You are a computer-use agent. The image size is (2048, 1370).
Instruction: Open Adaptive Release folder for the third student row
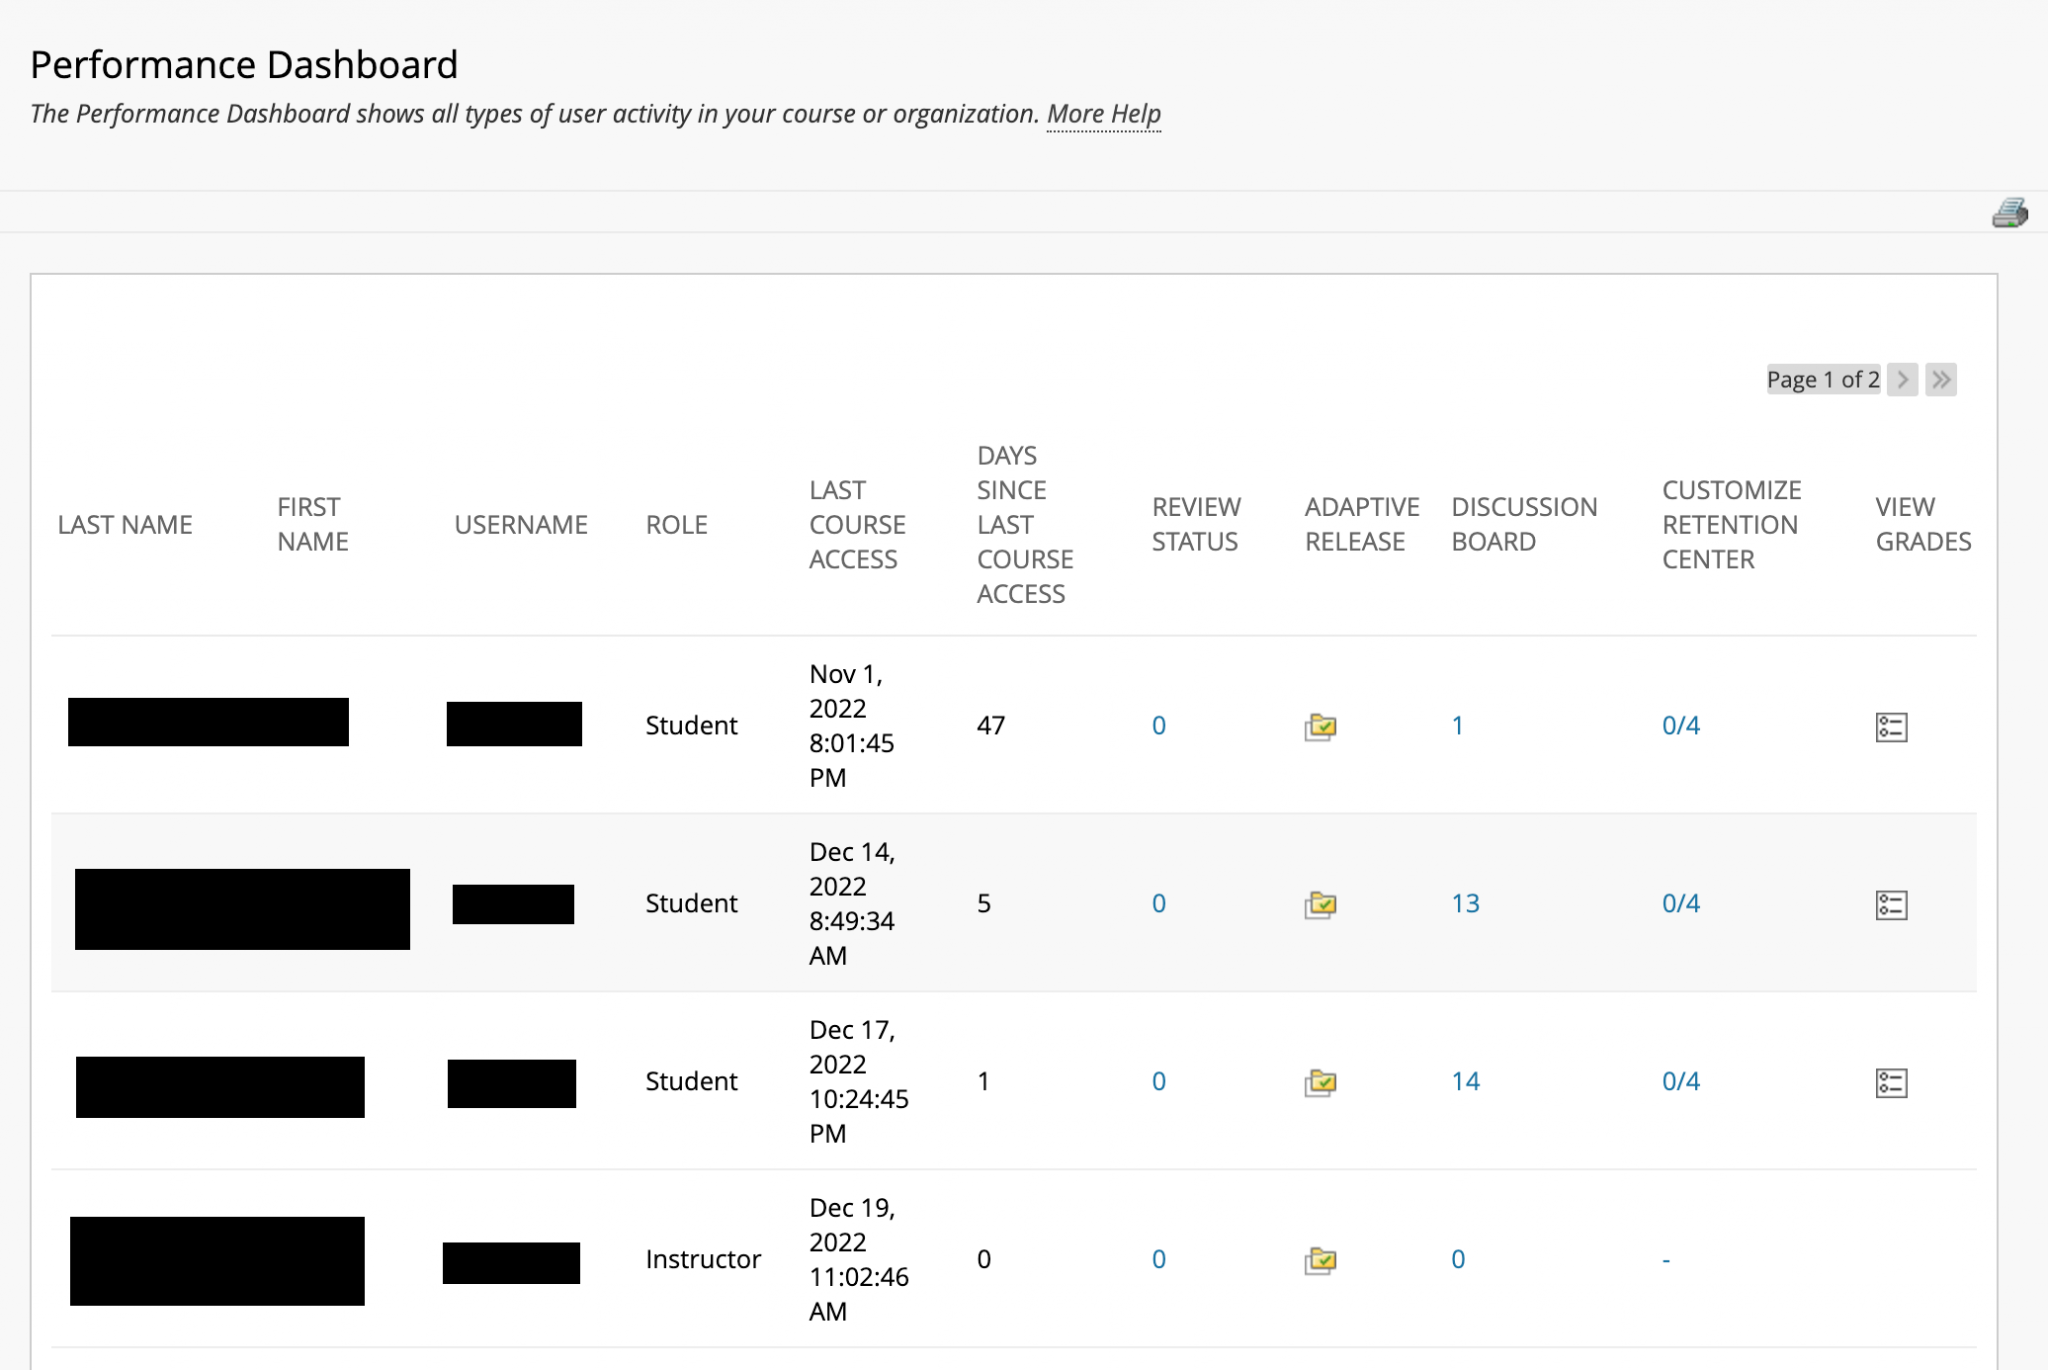click(1321, 1081)
